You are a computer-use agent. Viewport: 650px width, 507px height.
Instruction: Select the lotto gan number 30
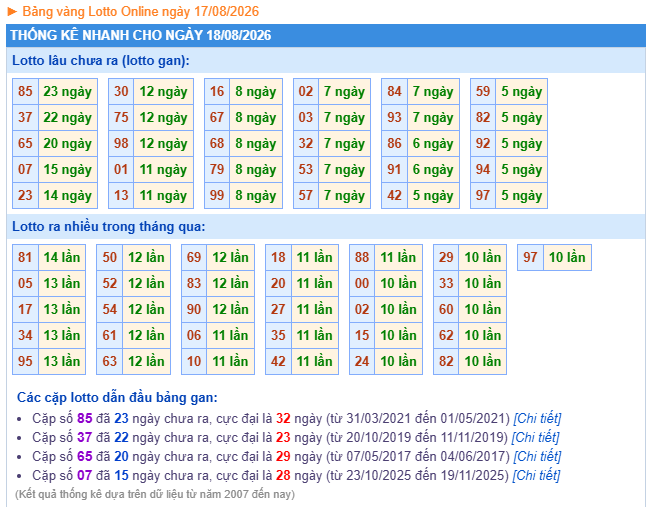click(121, 91)
